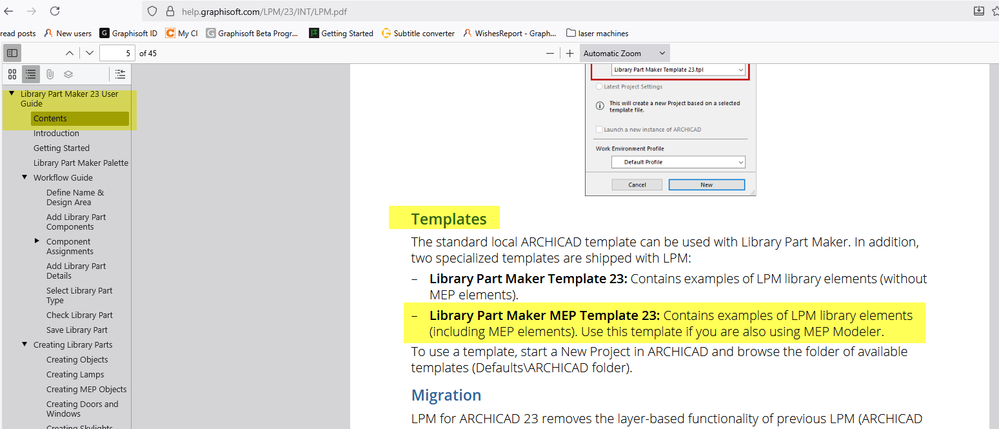Open the Getting Started bookmark
Viewport: 999px width, 429px height.
pyautogui.click(x=341, y=33)
